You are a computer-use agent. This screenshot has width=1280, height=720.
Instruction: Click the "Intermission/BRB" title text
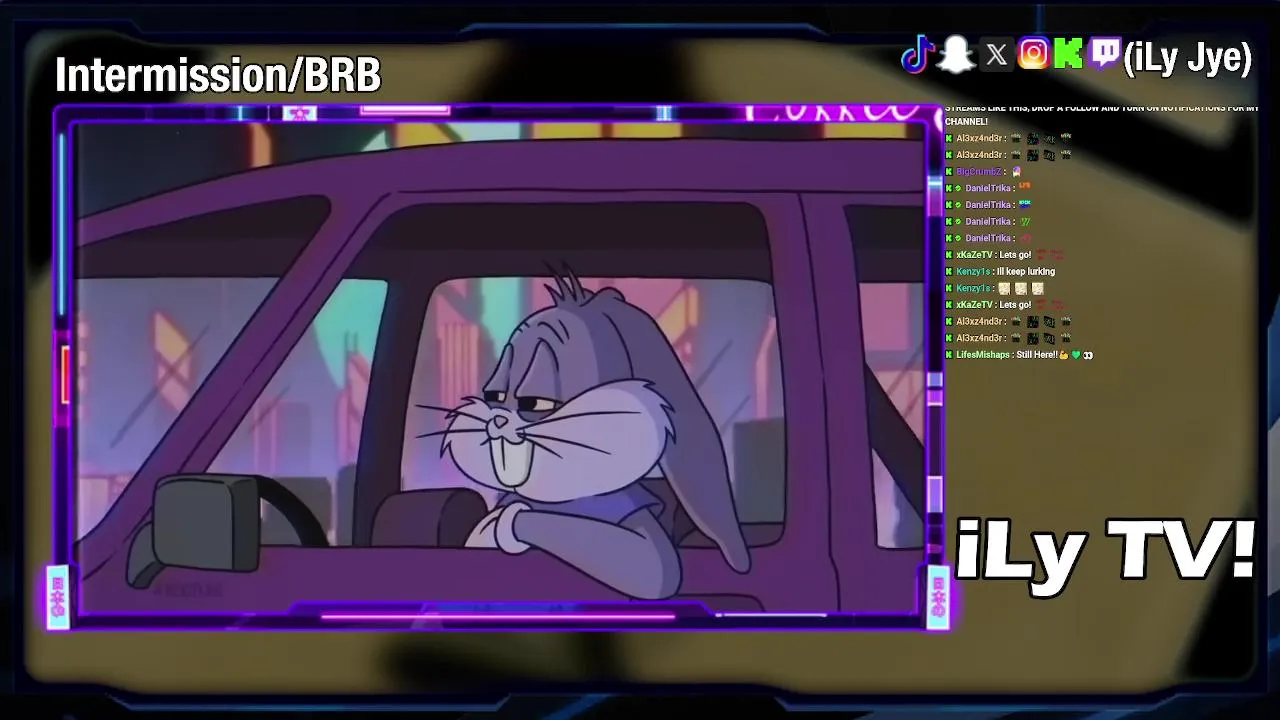click(x=218, y=75)
